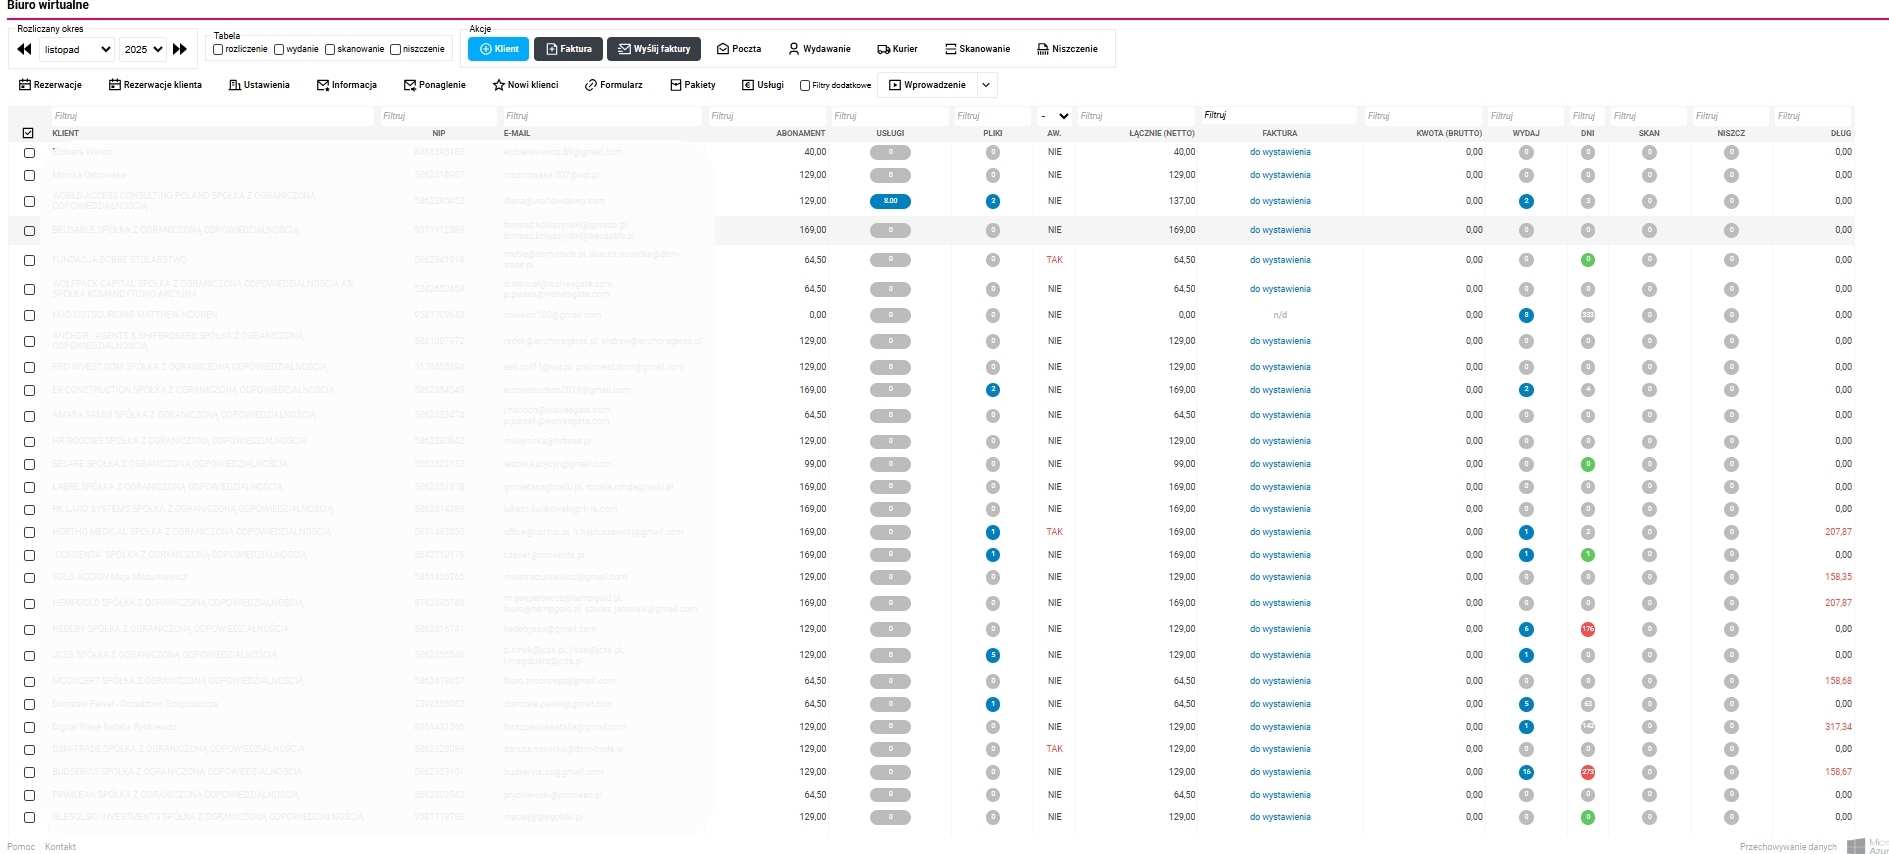Toggle Filtry dodatkowe checkbox
This screenshot has height=854, width=1889.
(805, 86)
